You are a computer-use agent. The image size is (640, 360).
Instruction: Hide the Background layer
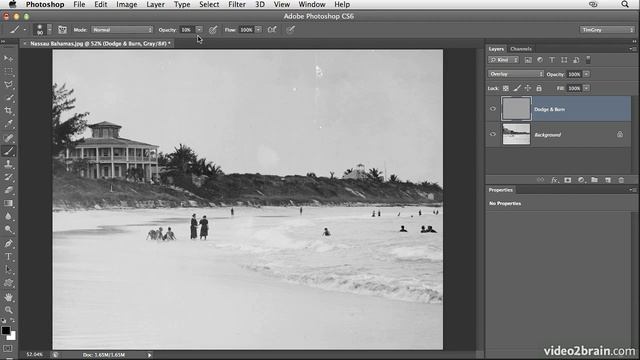(x=493, y=134)
